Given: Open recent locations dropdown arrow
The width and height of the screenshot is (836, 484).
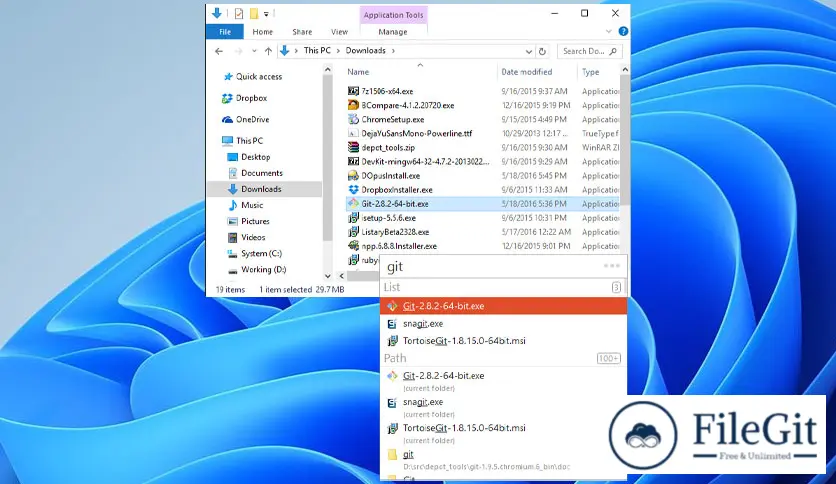Looking at the screenshot, I should click(254, 51).
